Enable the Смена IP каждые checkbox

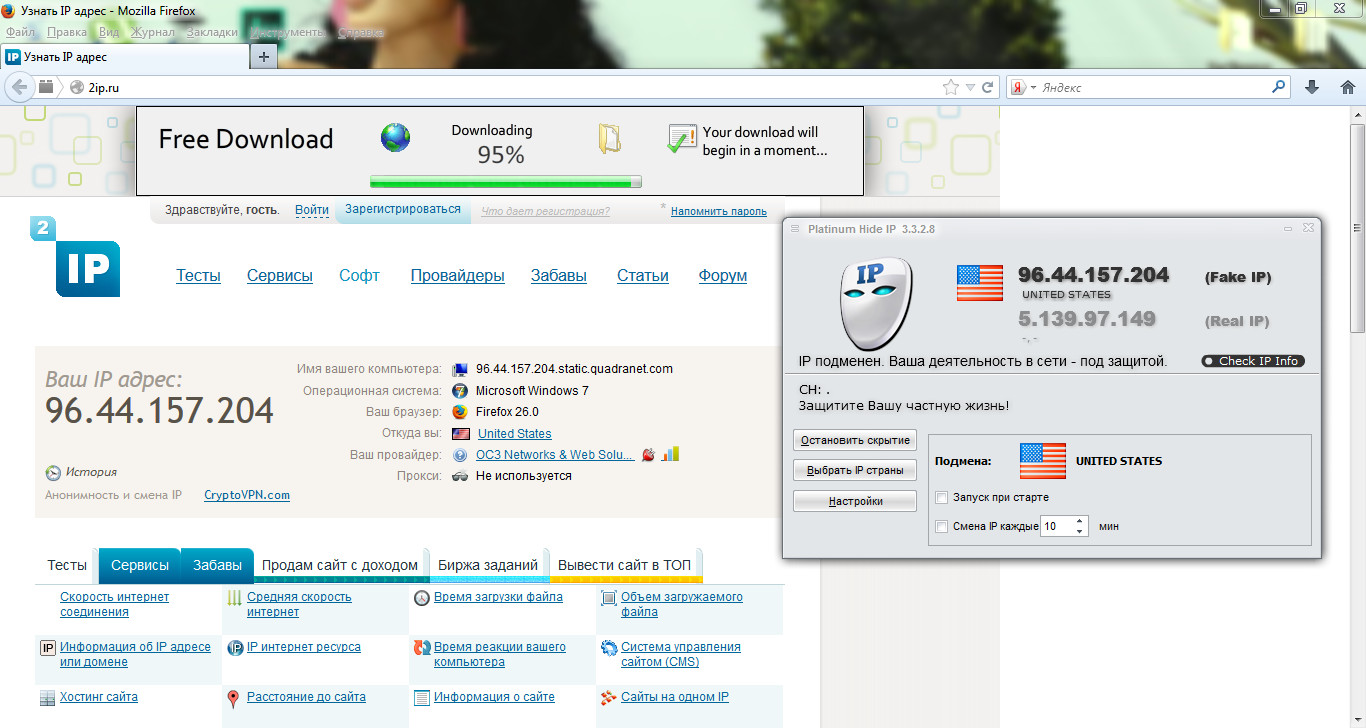(941, 526)
